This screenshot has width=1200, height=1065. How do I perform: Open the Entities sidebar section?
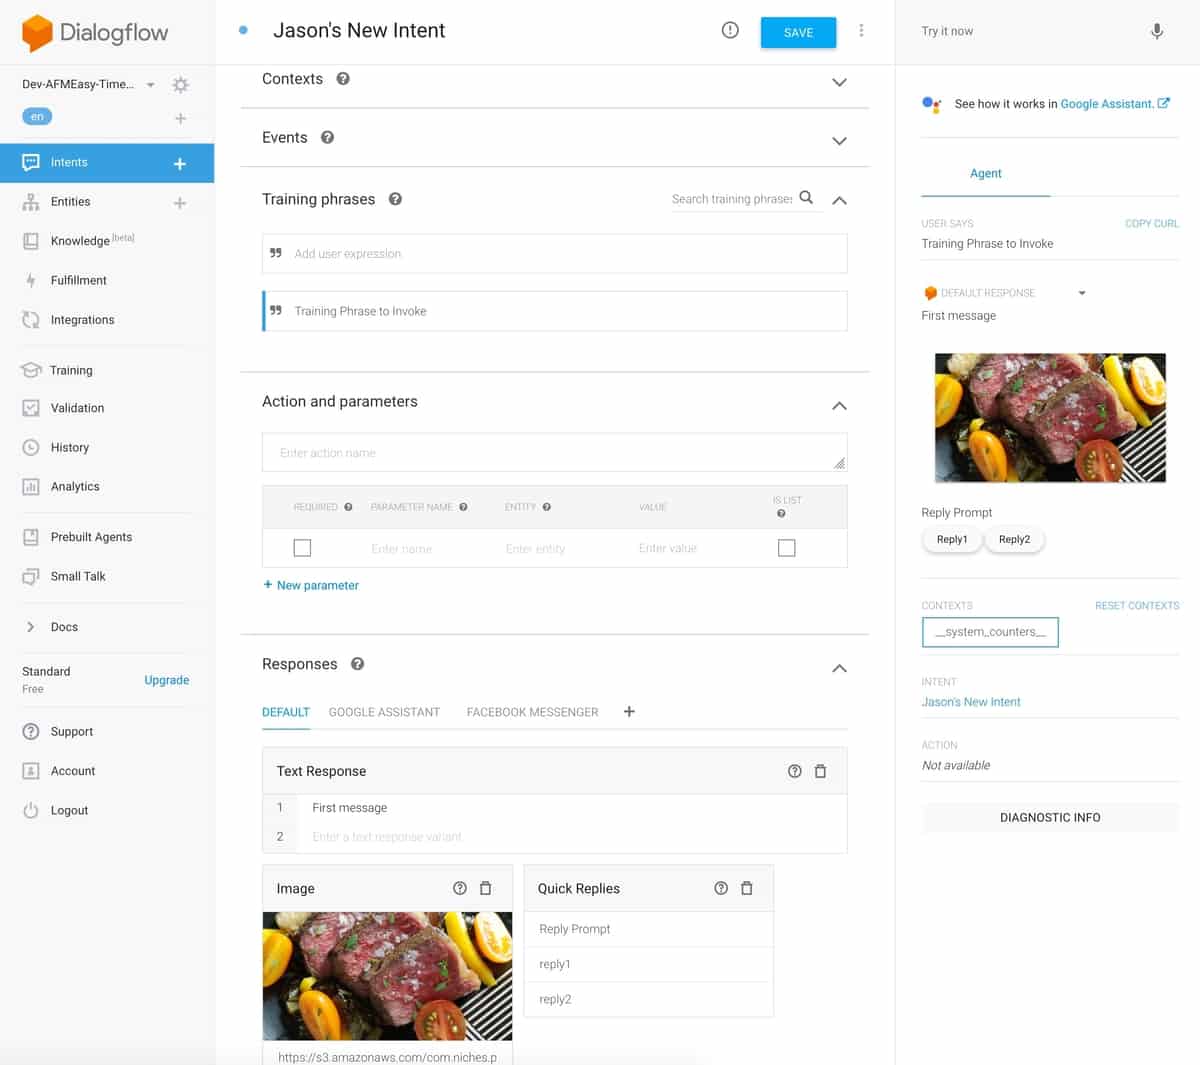point(70,201)
